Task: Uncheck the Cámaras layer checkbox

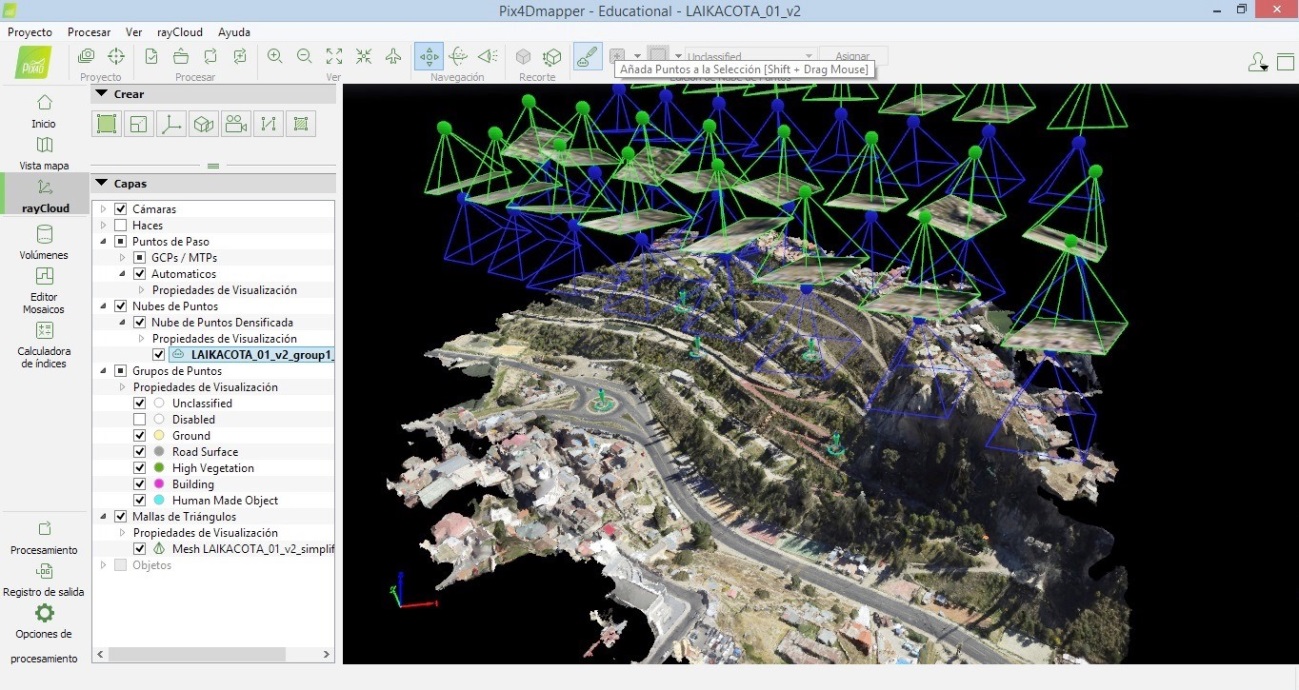Action: tap(121, 209)
